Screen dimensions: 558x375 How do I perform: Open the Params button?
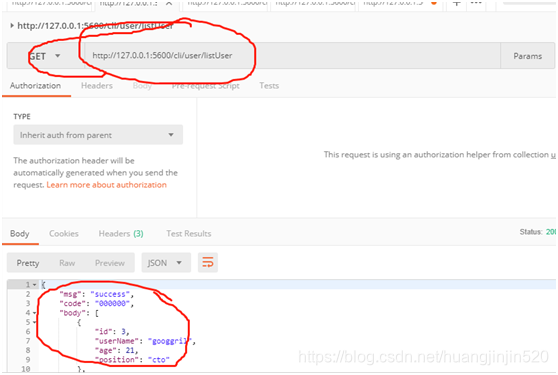coord(527,56)
